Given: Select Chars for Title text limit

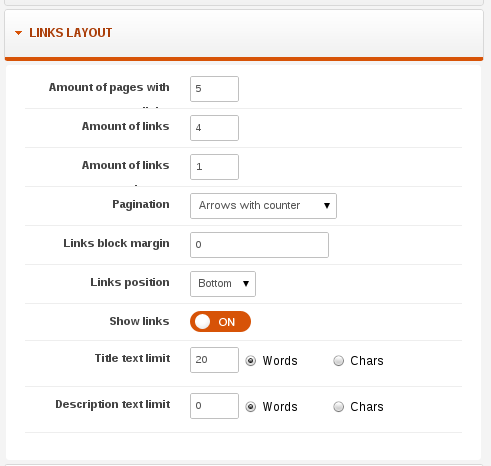Looking at the screenshot, I should [x=338, y=361].
